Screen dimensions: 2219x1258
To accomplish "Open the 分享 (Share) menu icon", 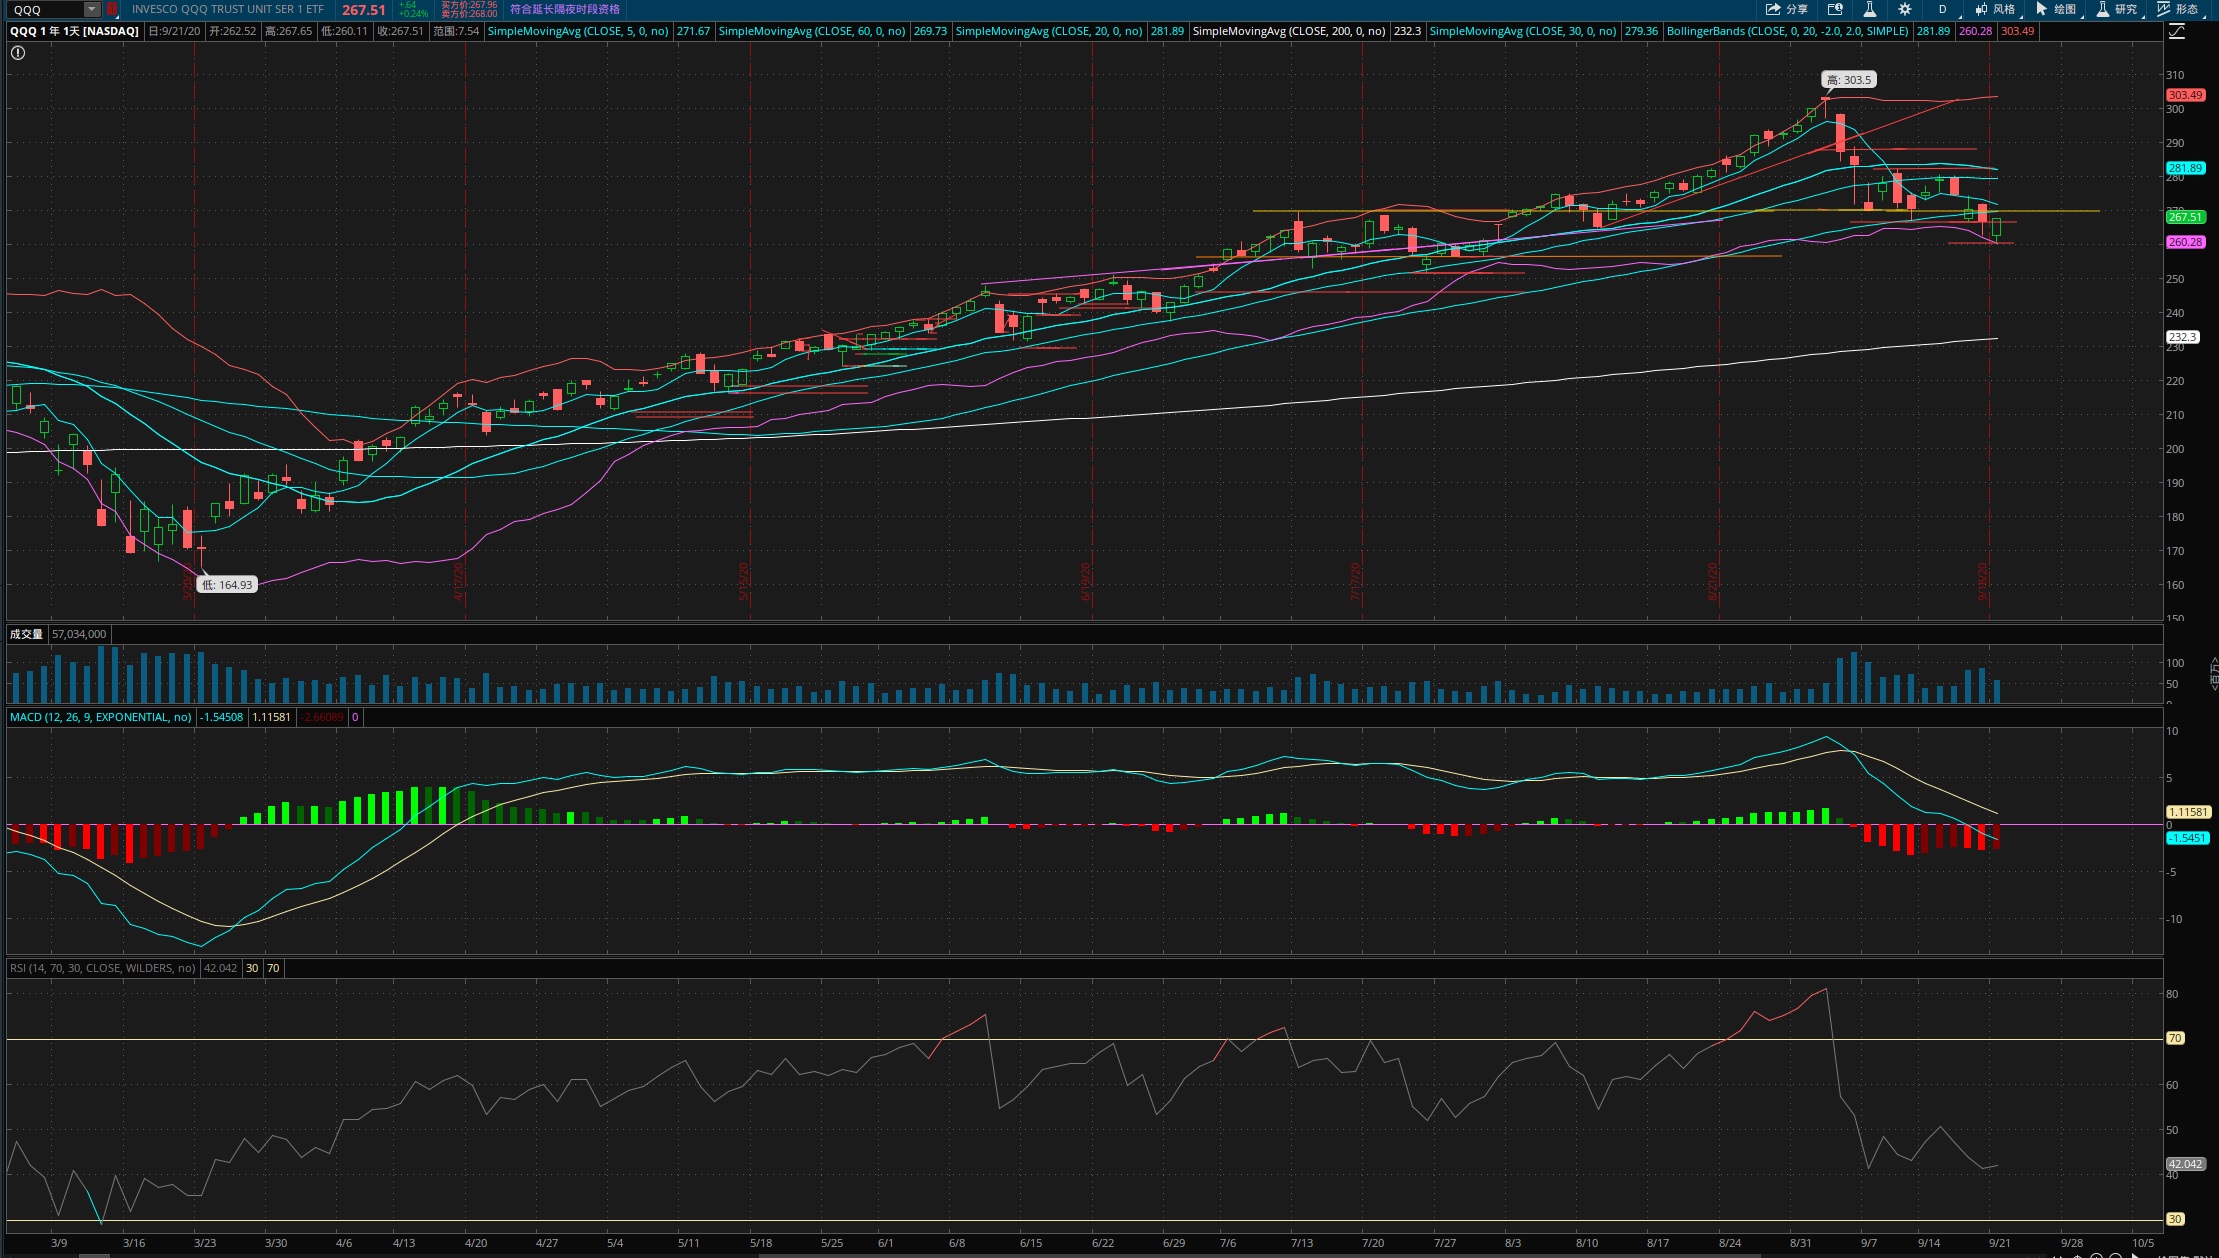I will click(x=1786, y=9).
